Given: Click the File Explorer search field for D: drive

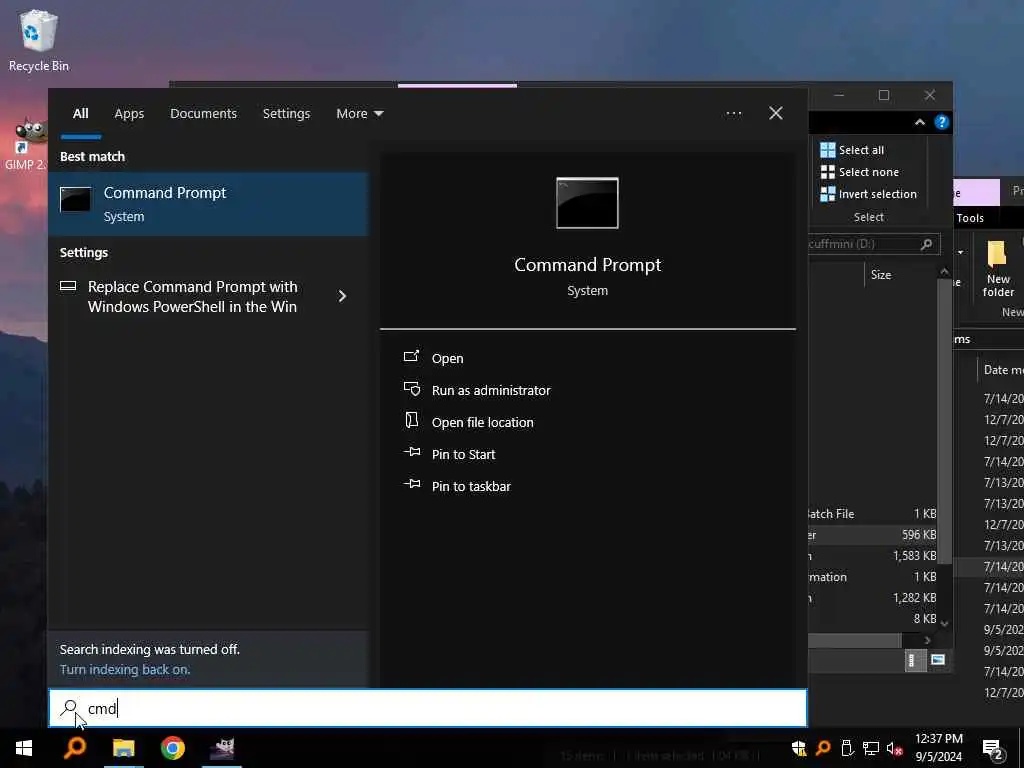Looking at the screenshot, I should click(874, 244).
